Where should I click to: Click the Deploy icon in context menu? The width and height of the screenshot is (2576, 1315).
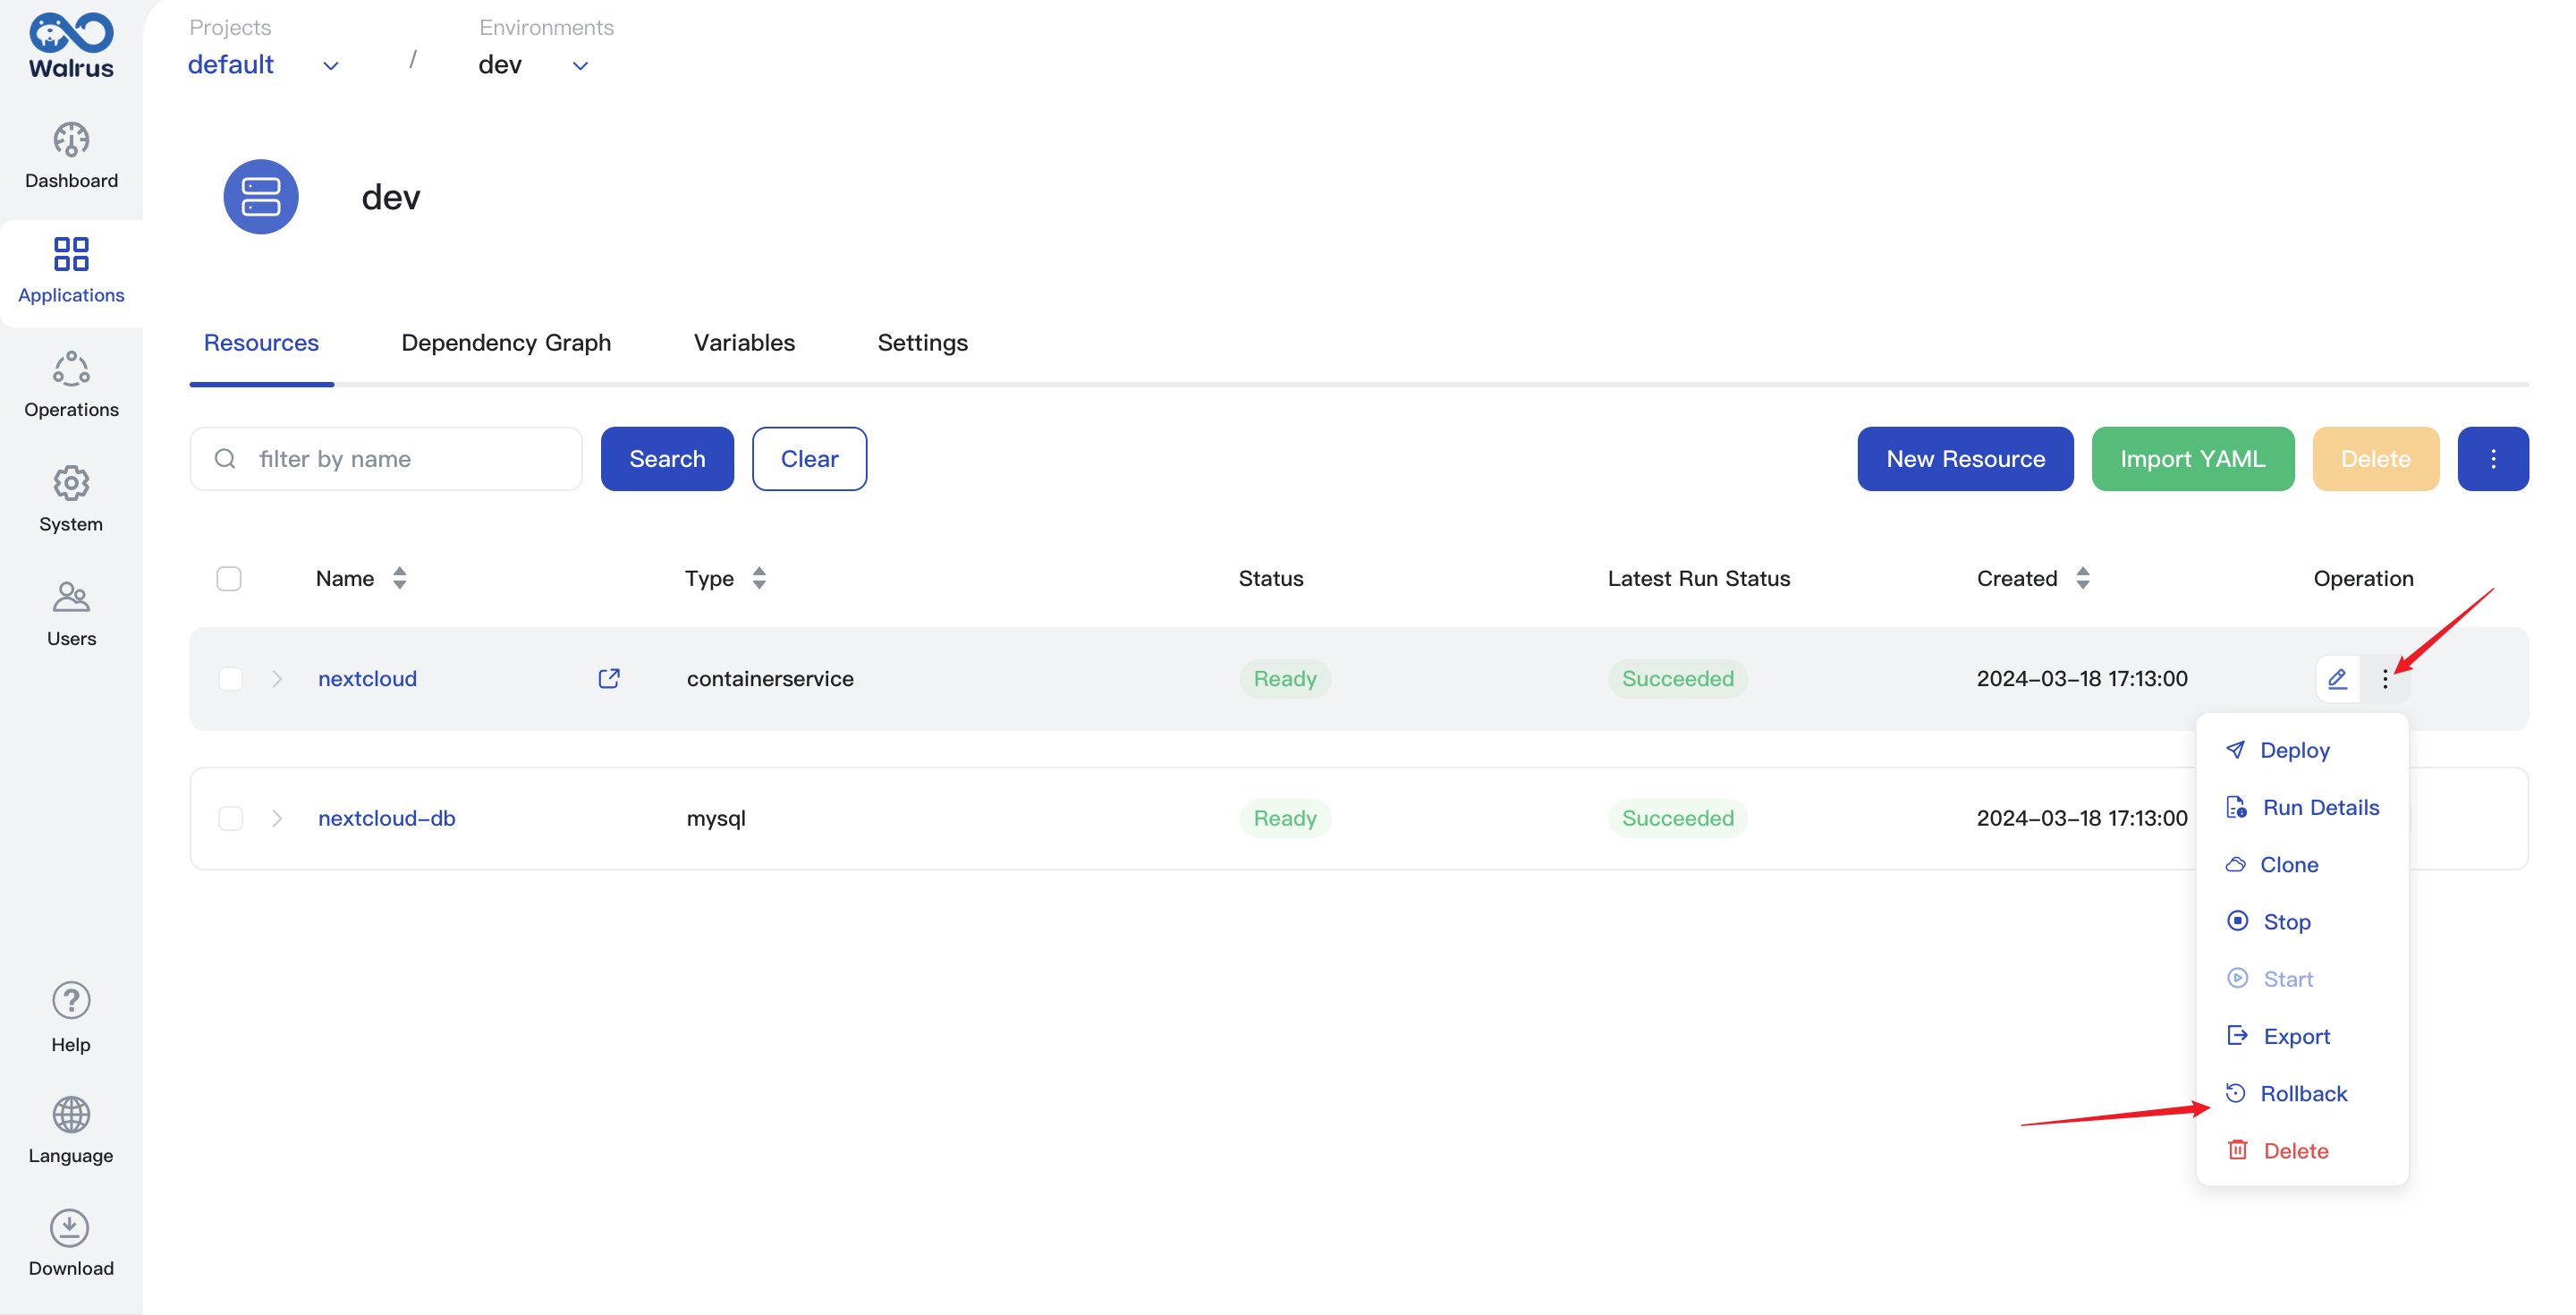point(2237,750)
